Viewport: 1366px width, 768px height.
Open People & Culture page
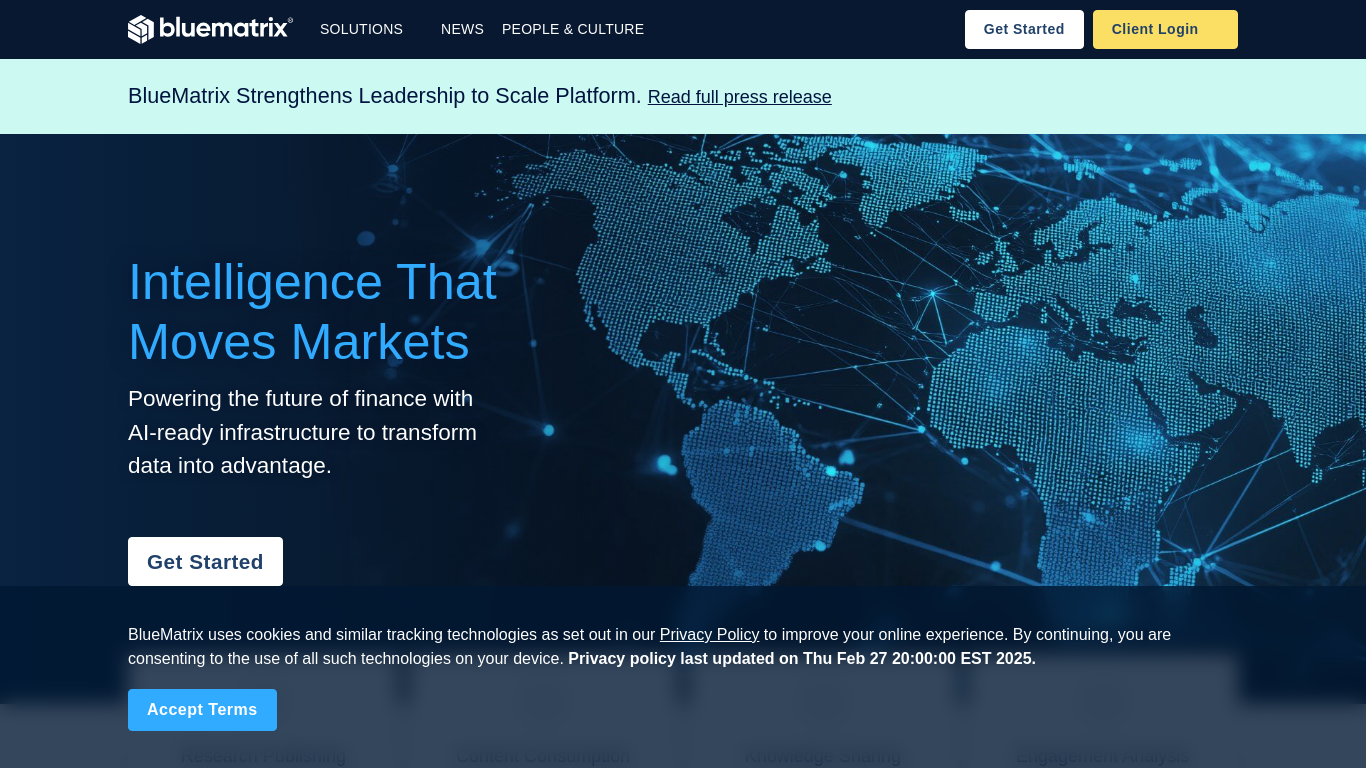coord(573,29)
